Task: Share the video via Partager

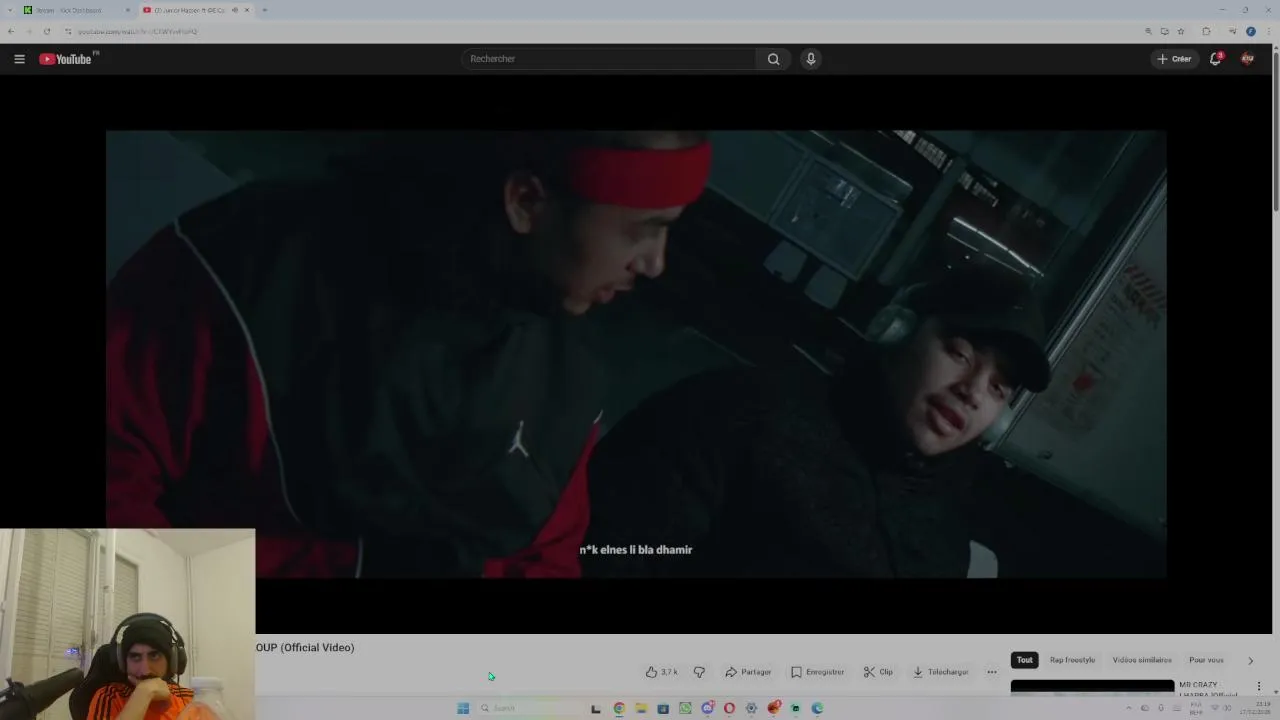Action: (x=748, y=672)
